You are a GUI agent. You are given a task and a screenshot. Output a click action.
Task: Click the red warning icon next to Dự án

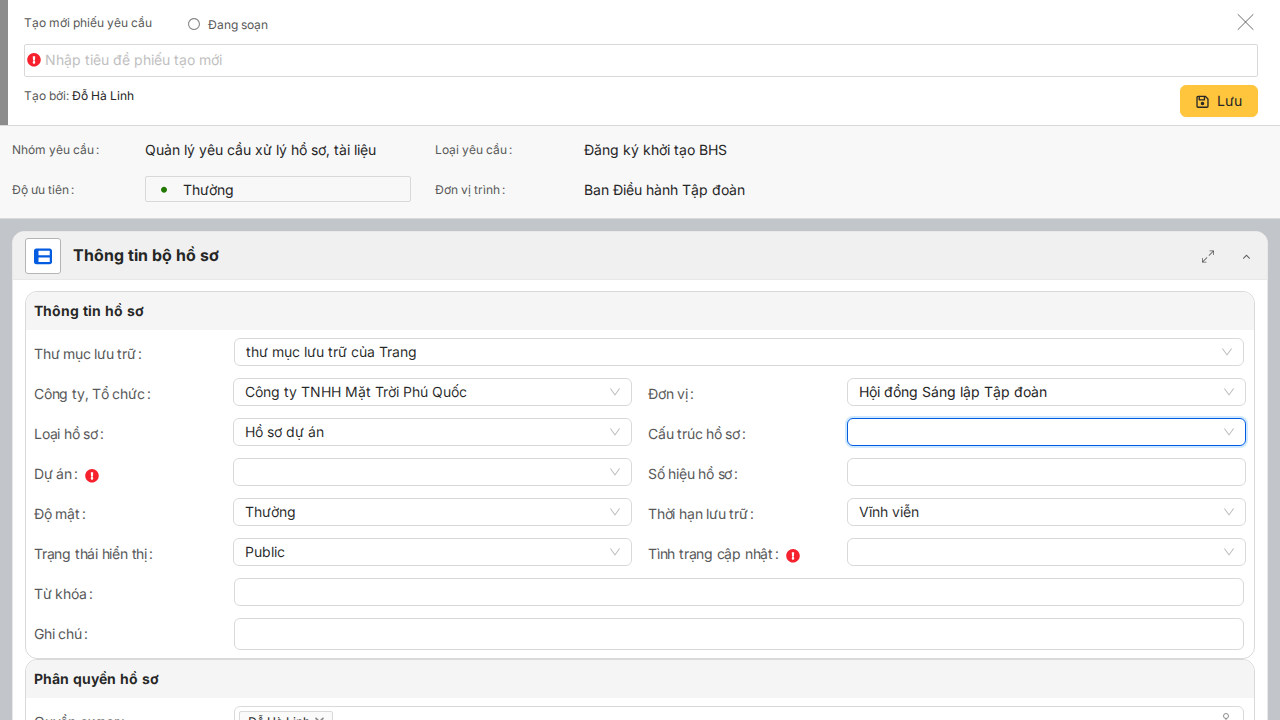[x=92, y=476]
